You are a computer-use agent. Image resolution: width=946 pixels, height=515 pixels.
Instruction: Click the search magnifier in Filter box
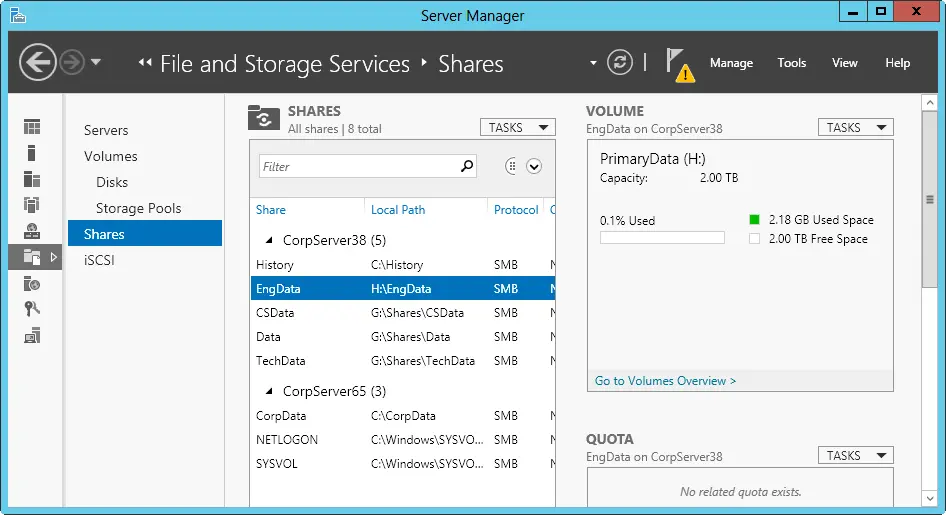[x=467, y=166]
